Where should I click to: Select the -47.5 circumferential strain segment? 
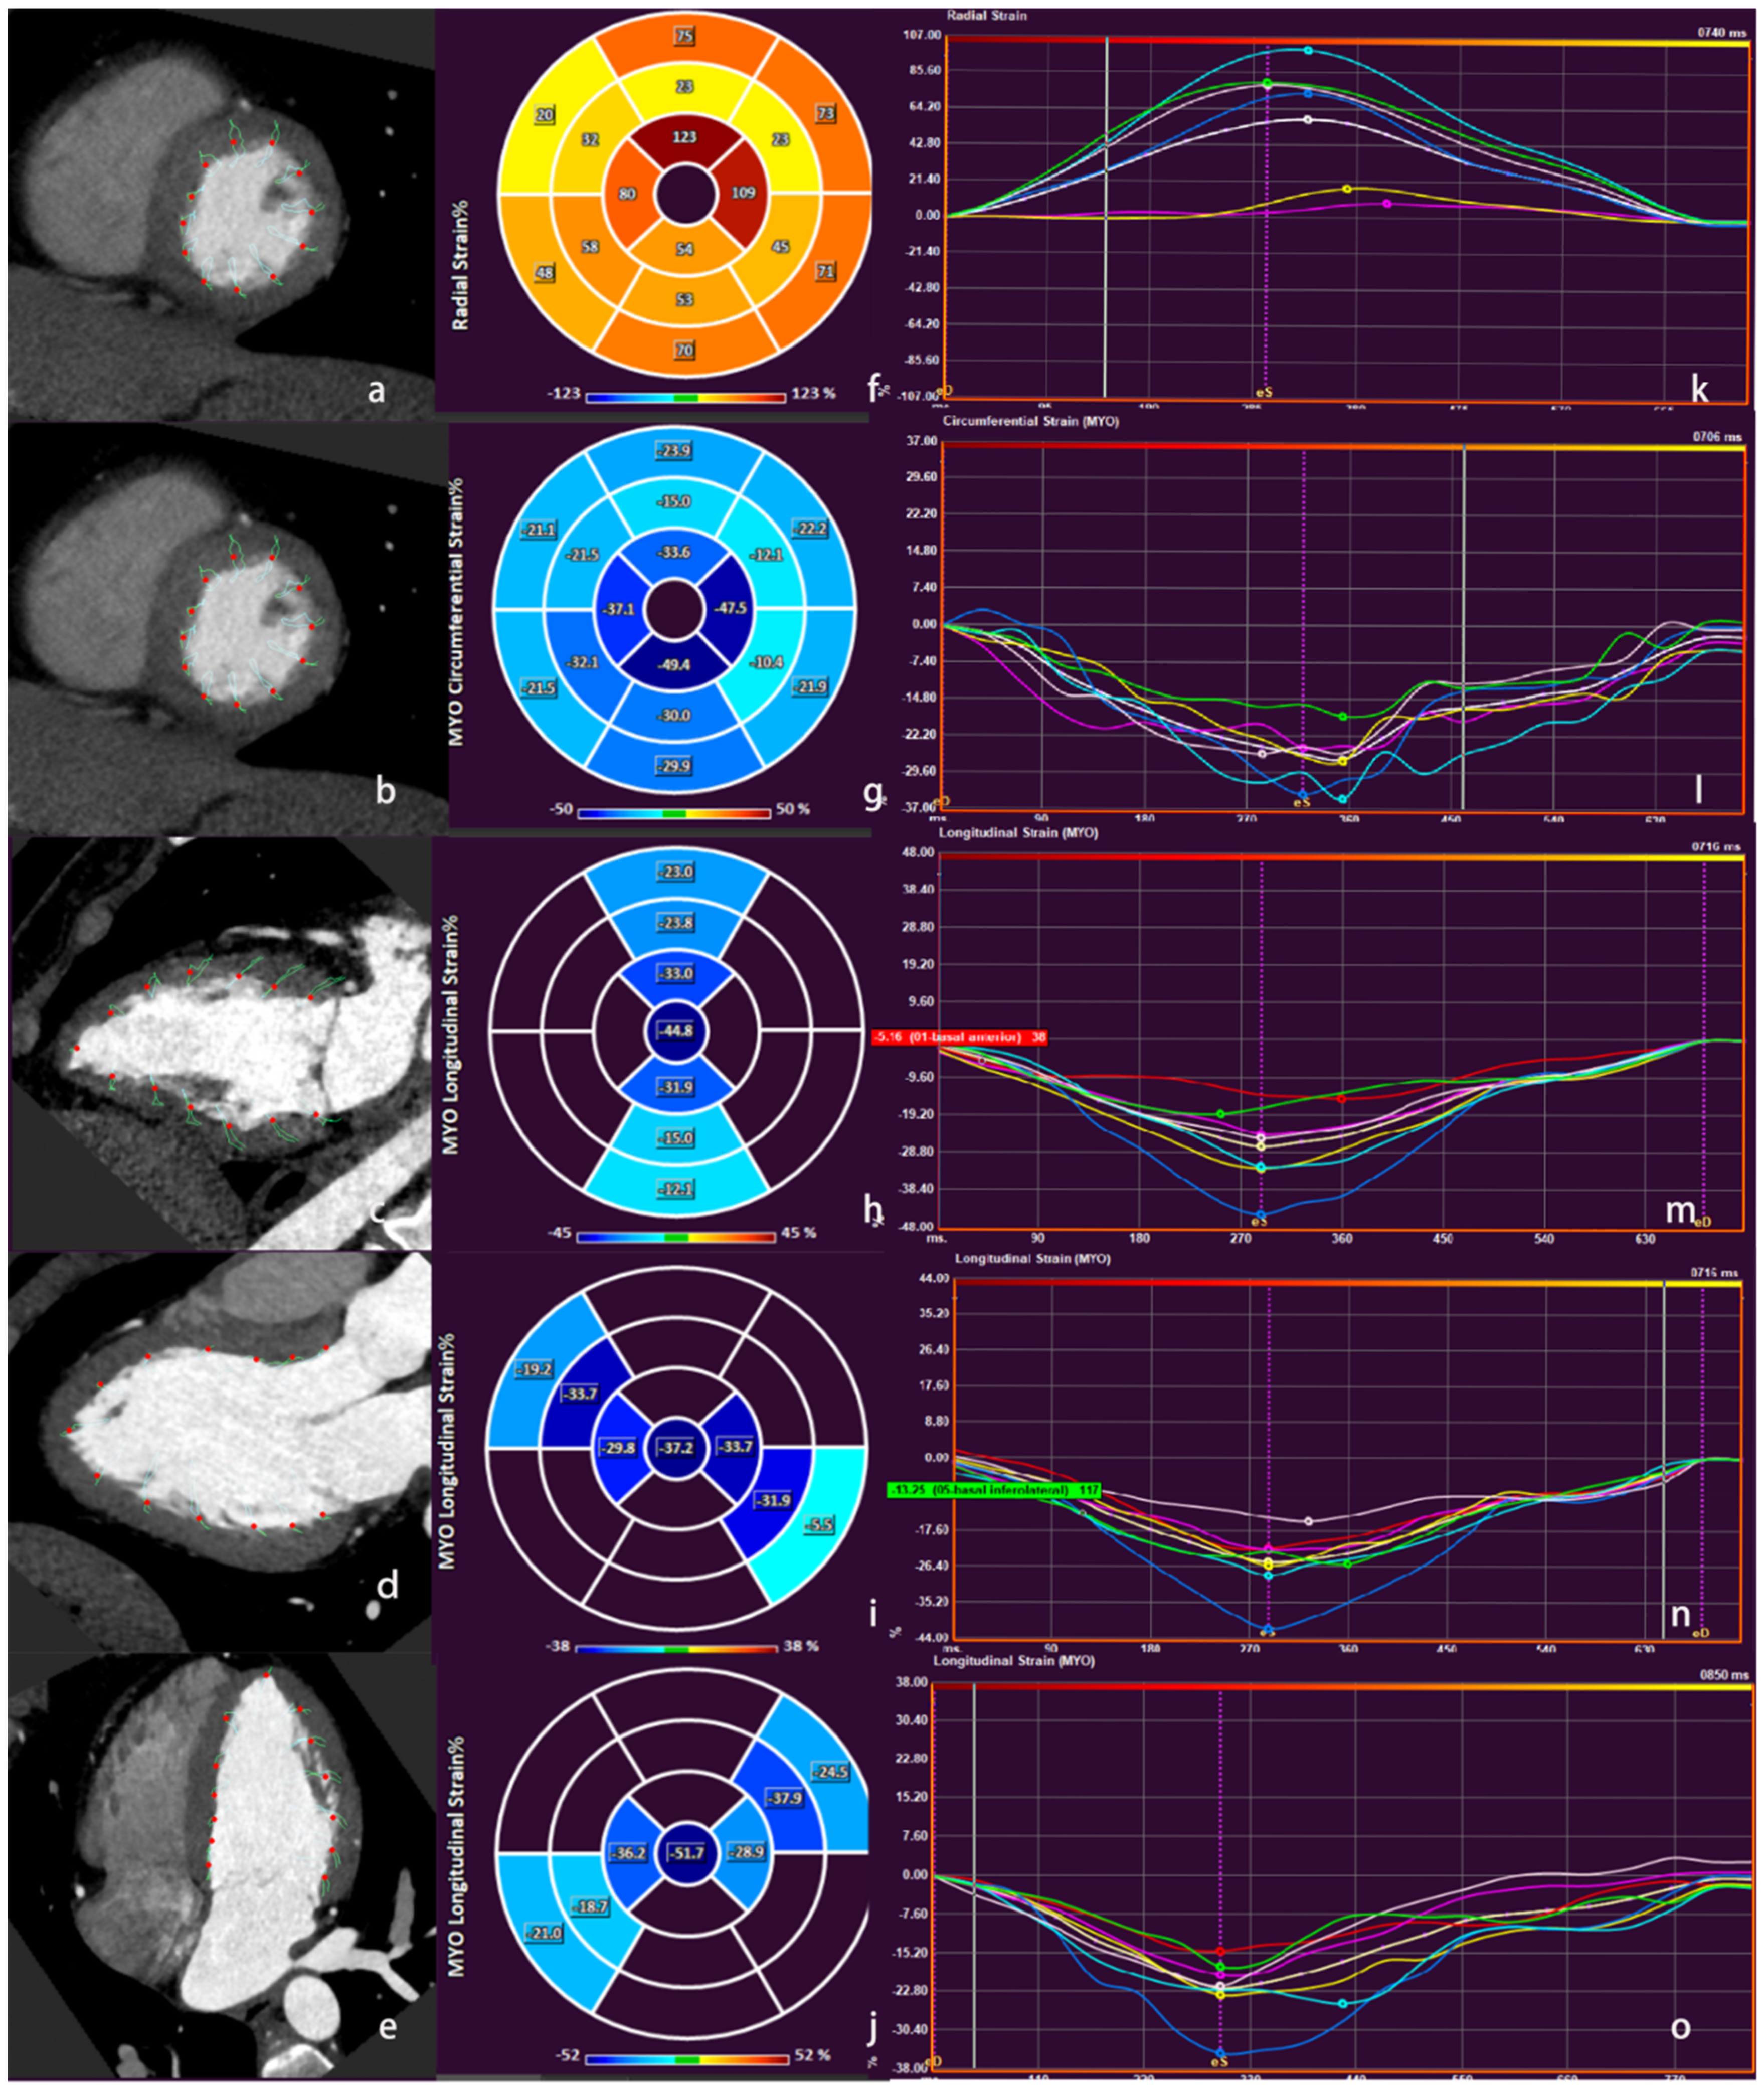pyautogui.click(x=731, y=608)
